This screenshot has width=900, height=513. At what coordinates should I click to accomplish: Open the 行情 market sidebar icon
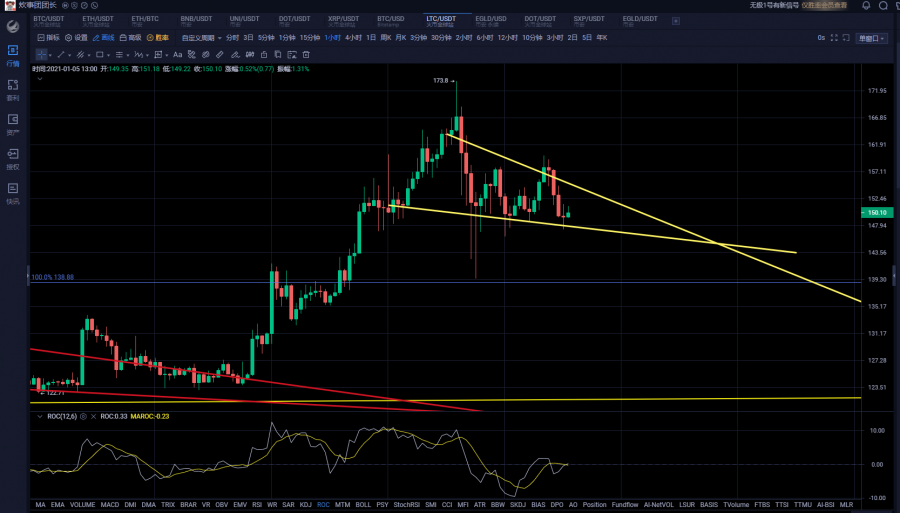pos(13,54)
